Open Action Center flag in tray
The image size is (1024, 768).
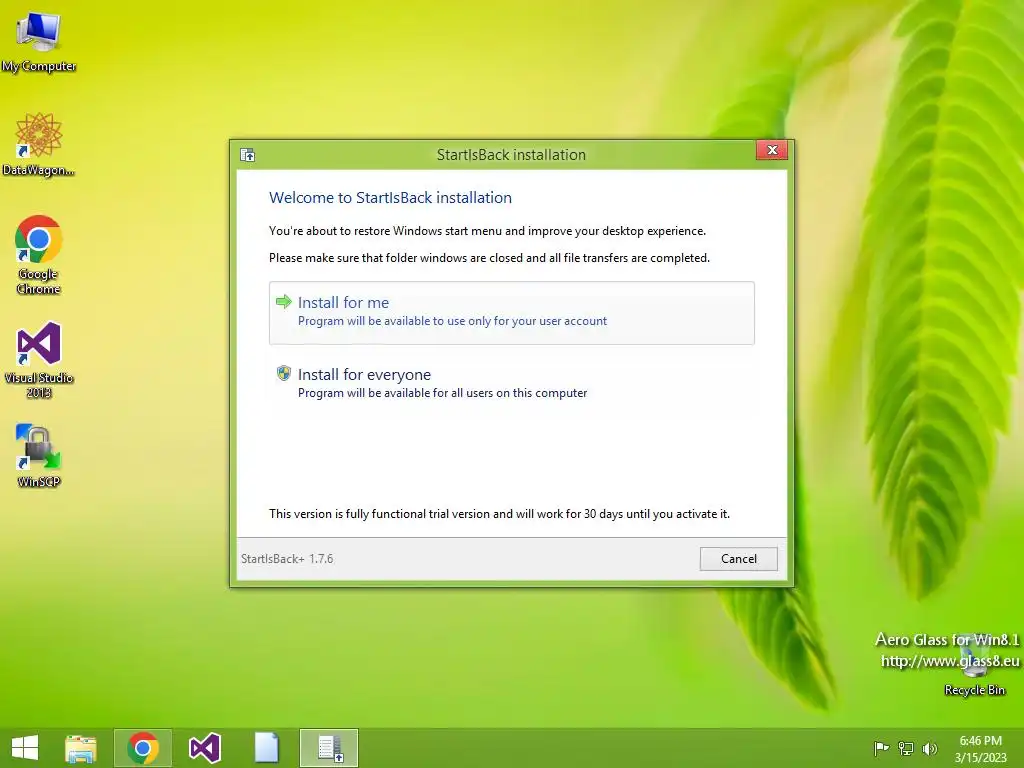coord(881,748)
